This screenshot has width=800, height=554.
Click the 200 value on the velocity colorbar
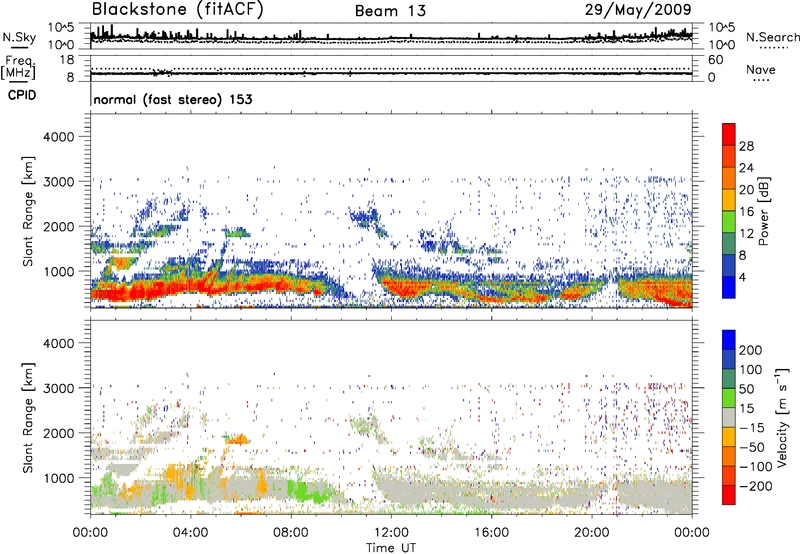click(751, 350)
